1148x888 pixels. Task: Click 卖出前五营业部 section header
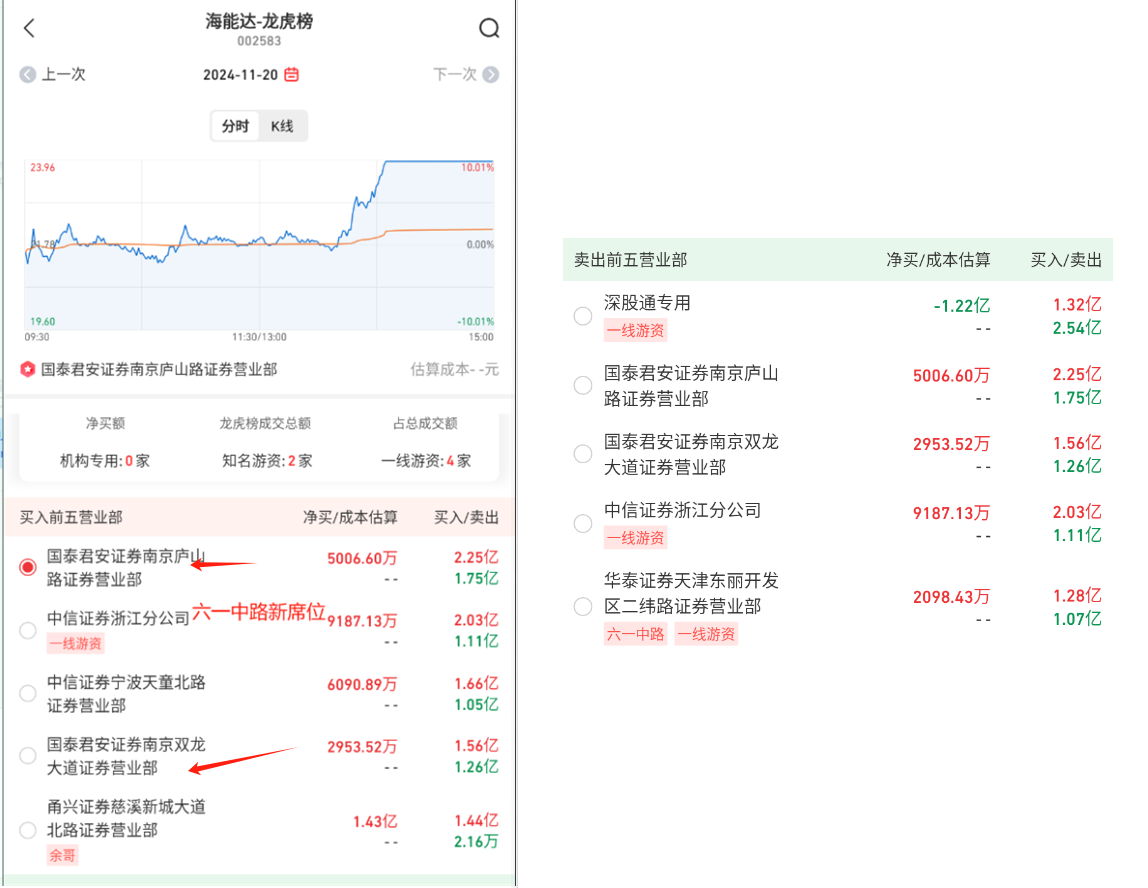[x=630, y=260]
